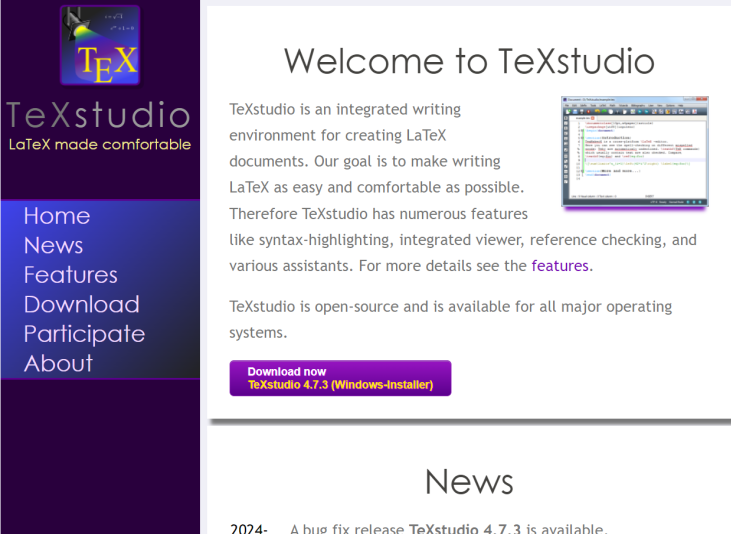Click the 'Welcome to TeXstudio' heading
Screen dimensions: 731x534
coord(469,61)
